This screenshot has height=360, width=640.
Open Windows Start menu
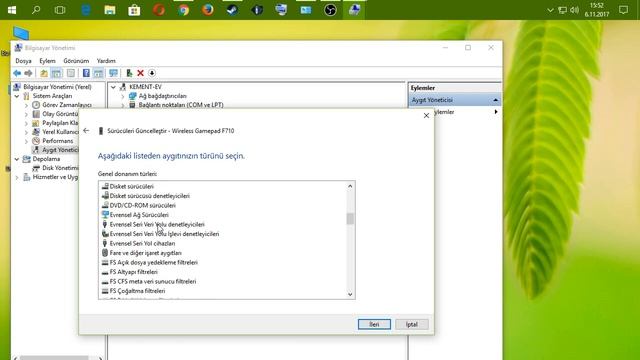point(12,10)
